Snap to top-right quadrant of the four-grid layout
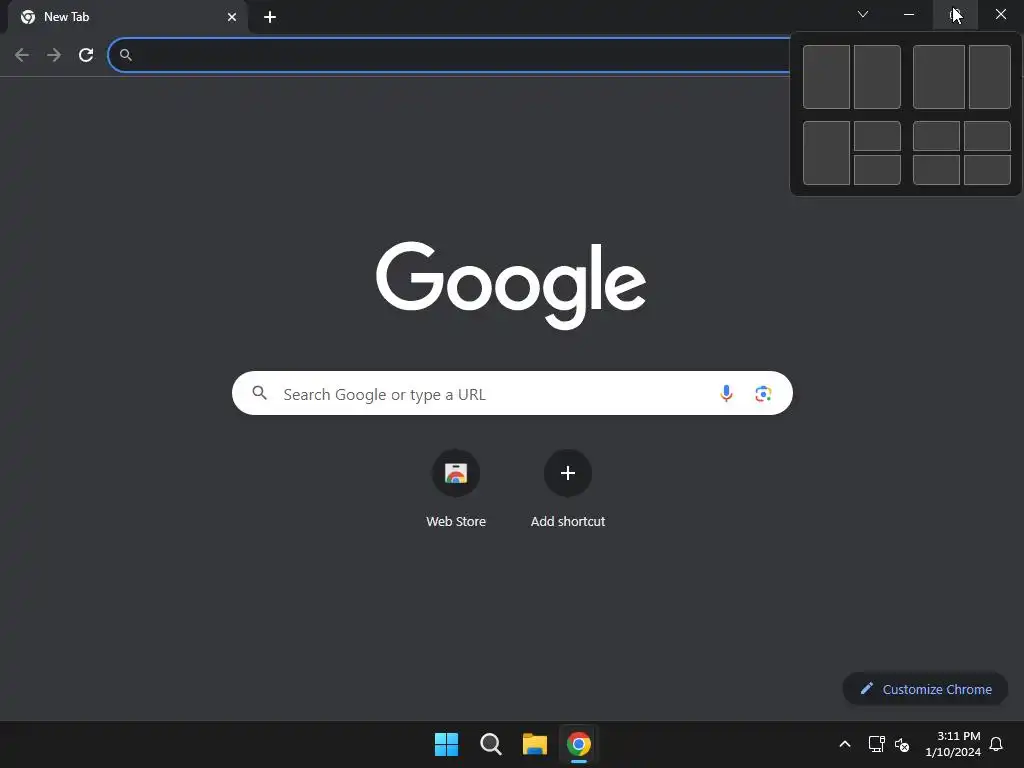Viewport: 1024px width, 768px height. 987,136
